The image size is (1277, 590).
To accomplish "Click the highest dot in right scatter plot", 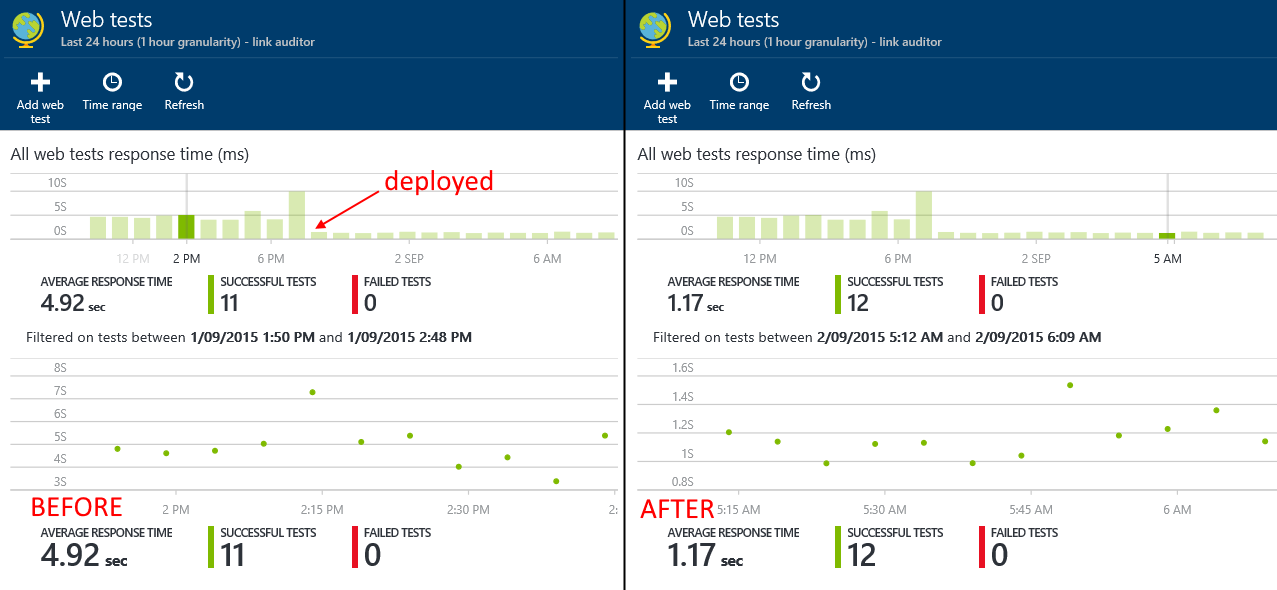I will click(x=1070, y=385).
